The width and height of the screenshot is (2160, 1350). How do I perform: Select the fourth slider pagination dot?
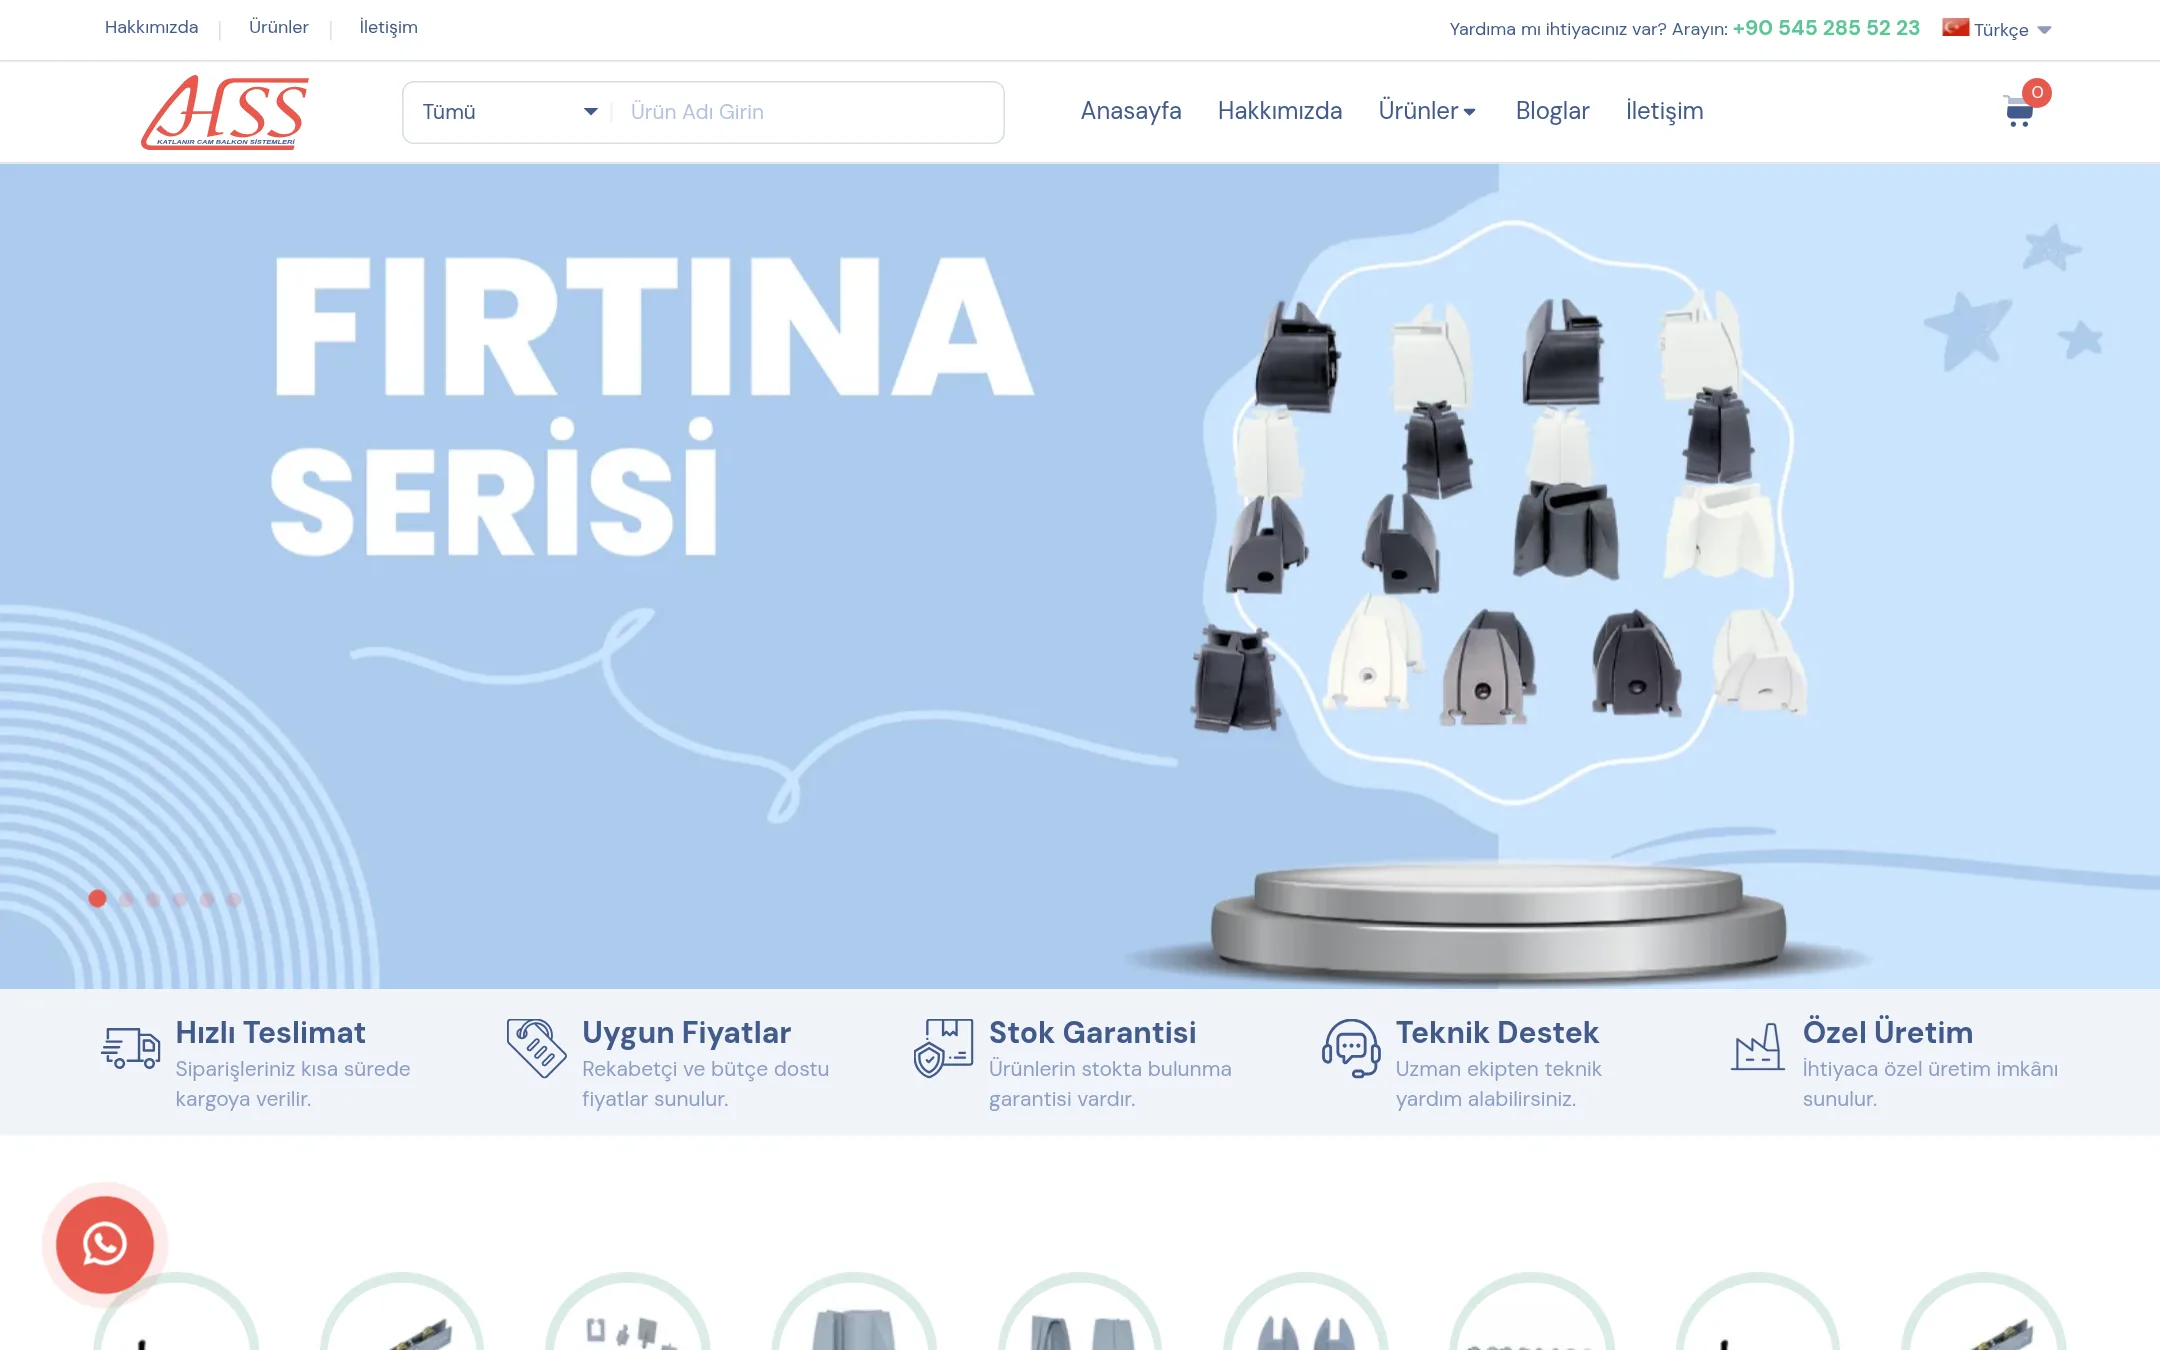(180, 899)
